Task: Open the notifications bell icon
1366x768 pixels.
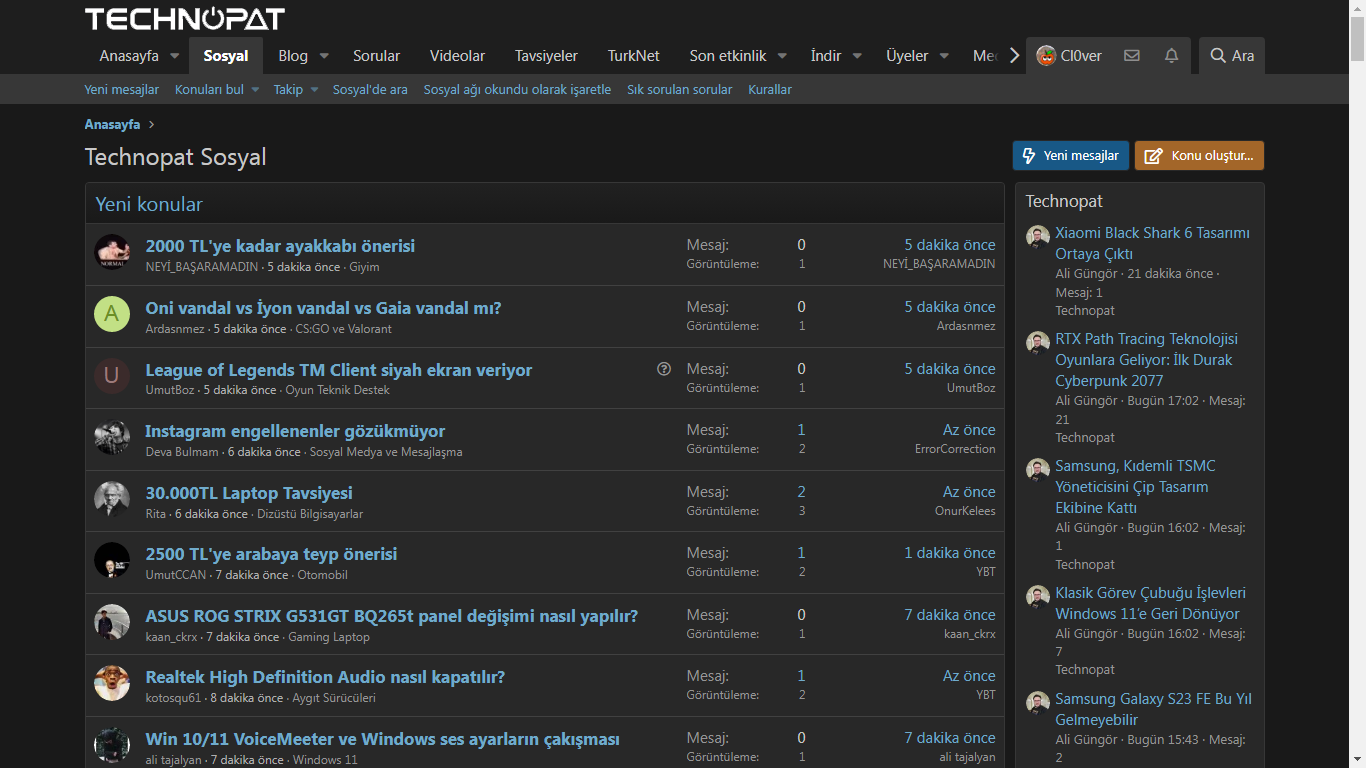Action: point(1172,56)
